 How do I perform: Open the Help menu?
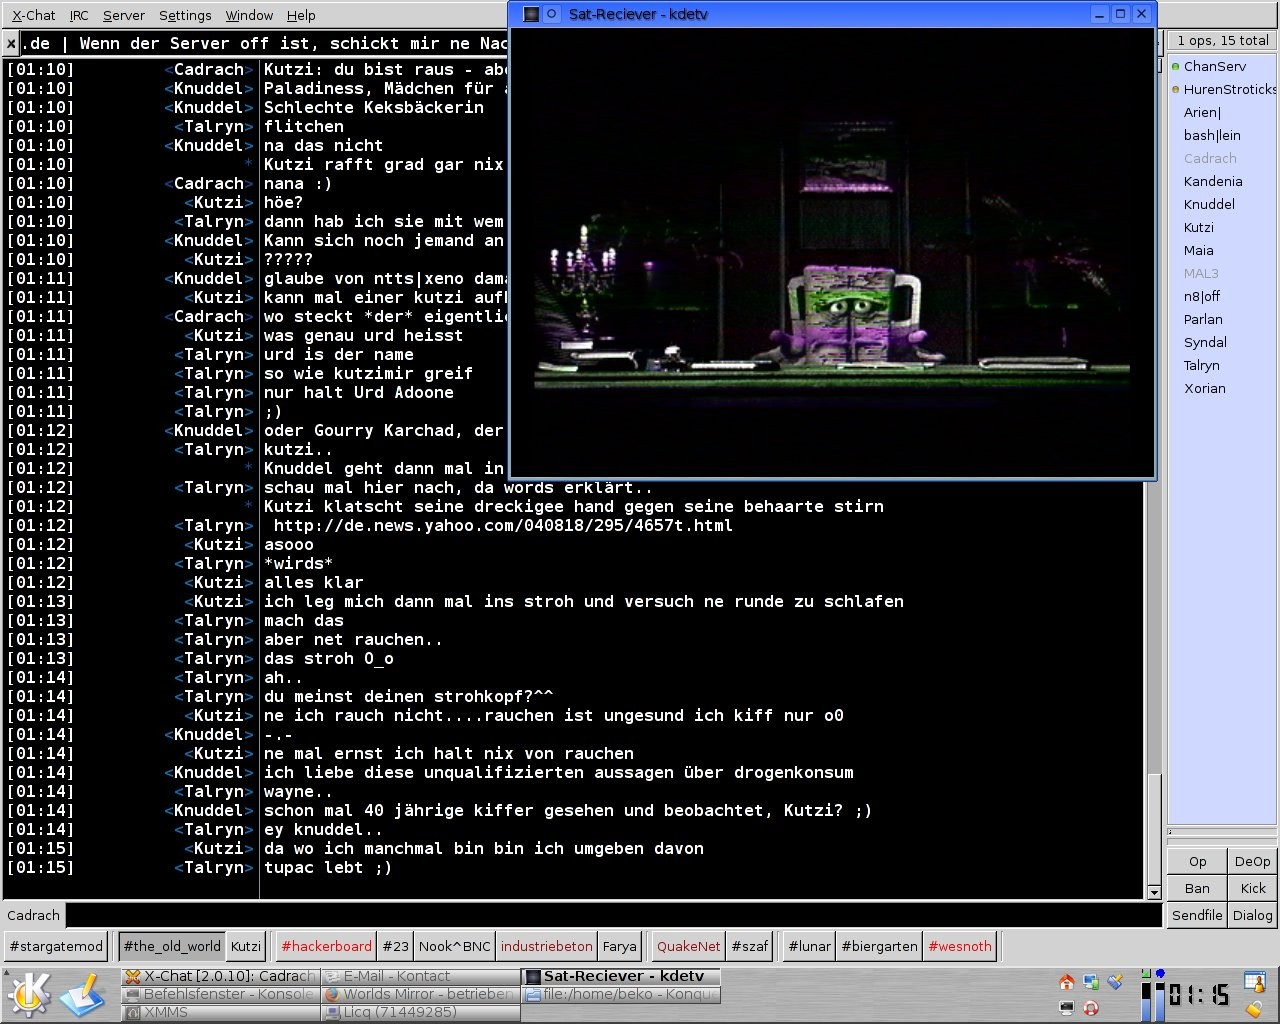(x=301, y=15)
